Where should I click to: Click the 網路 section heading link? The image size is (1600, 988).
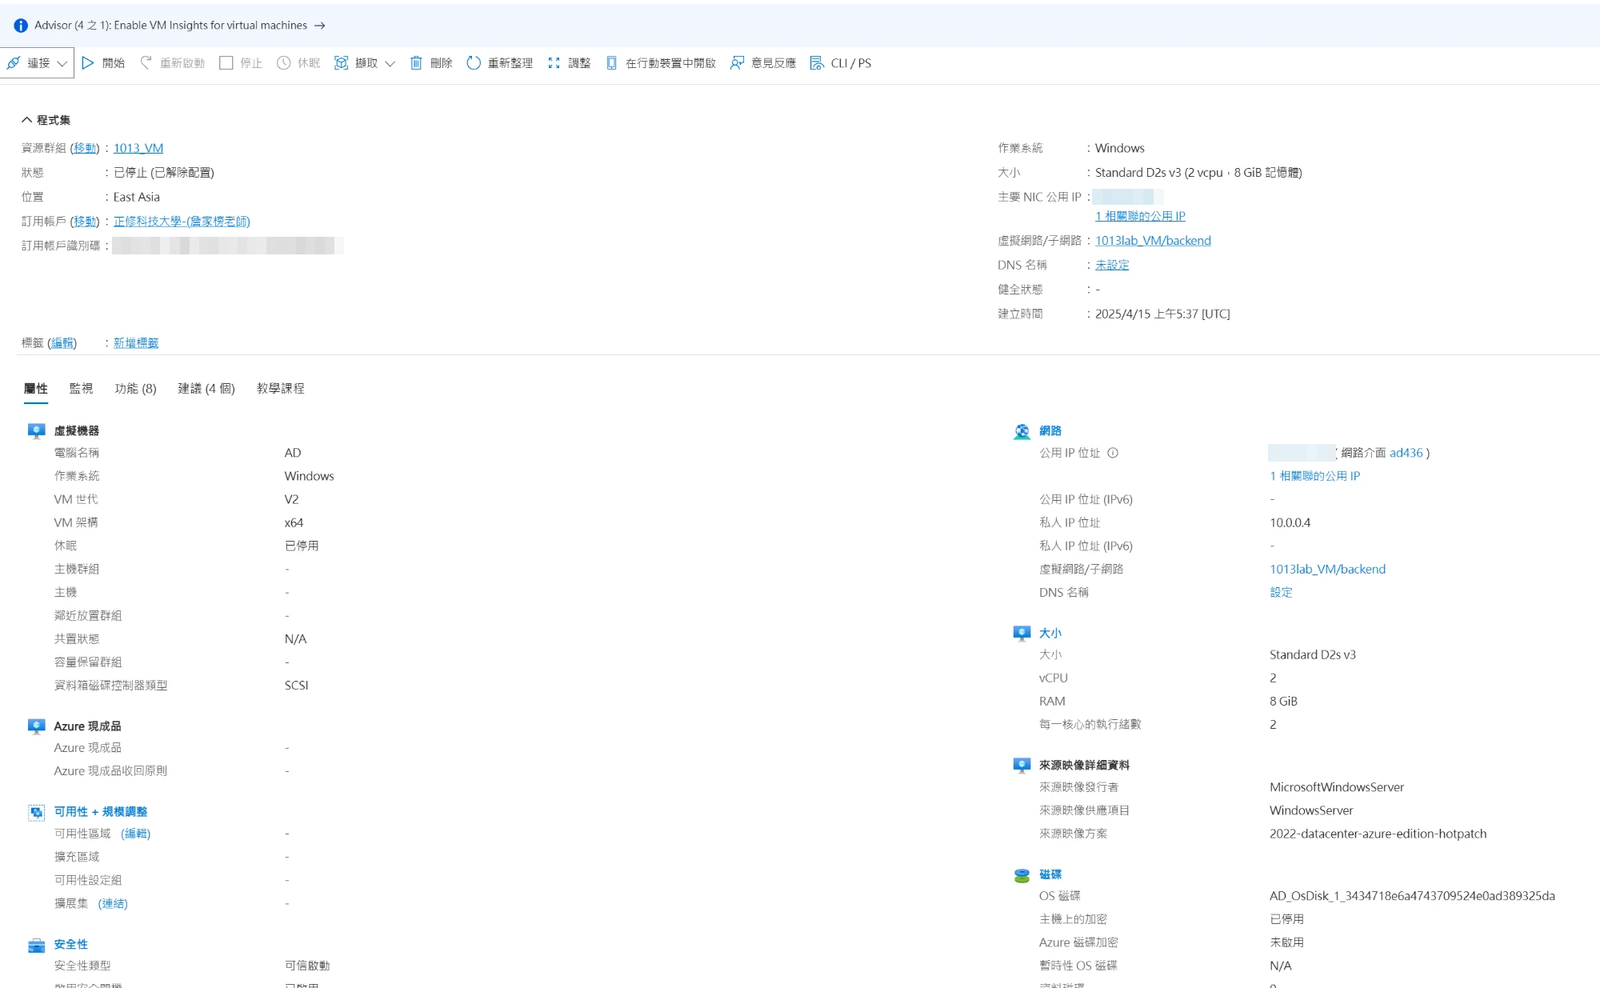(x=1050, y=431)
